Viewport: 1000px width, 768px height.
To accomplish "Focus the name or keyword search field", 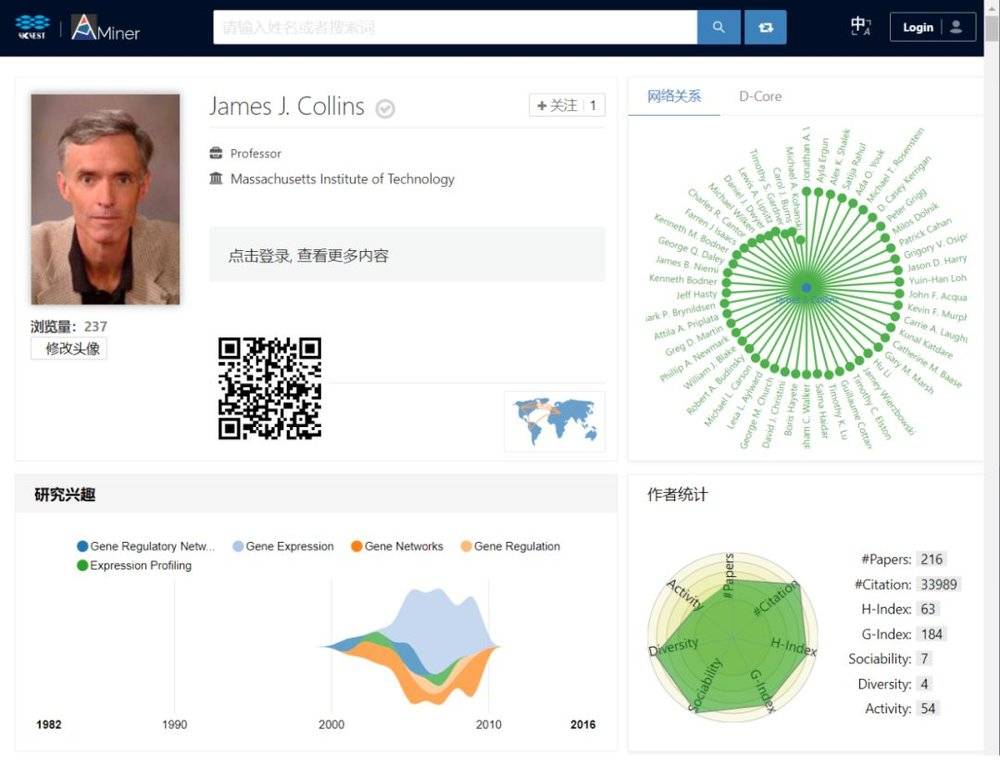I will click(454, 27).
